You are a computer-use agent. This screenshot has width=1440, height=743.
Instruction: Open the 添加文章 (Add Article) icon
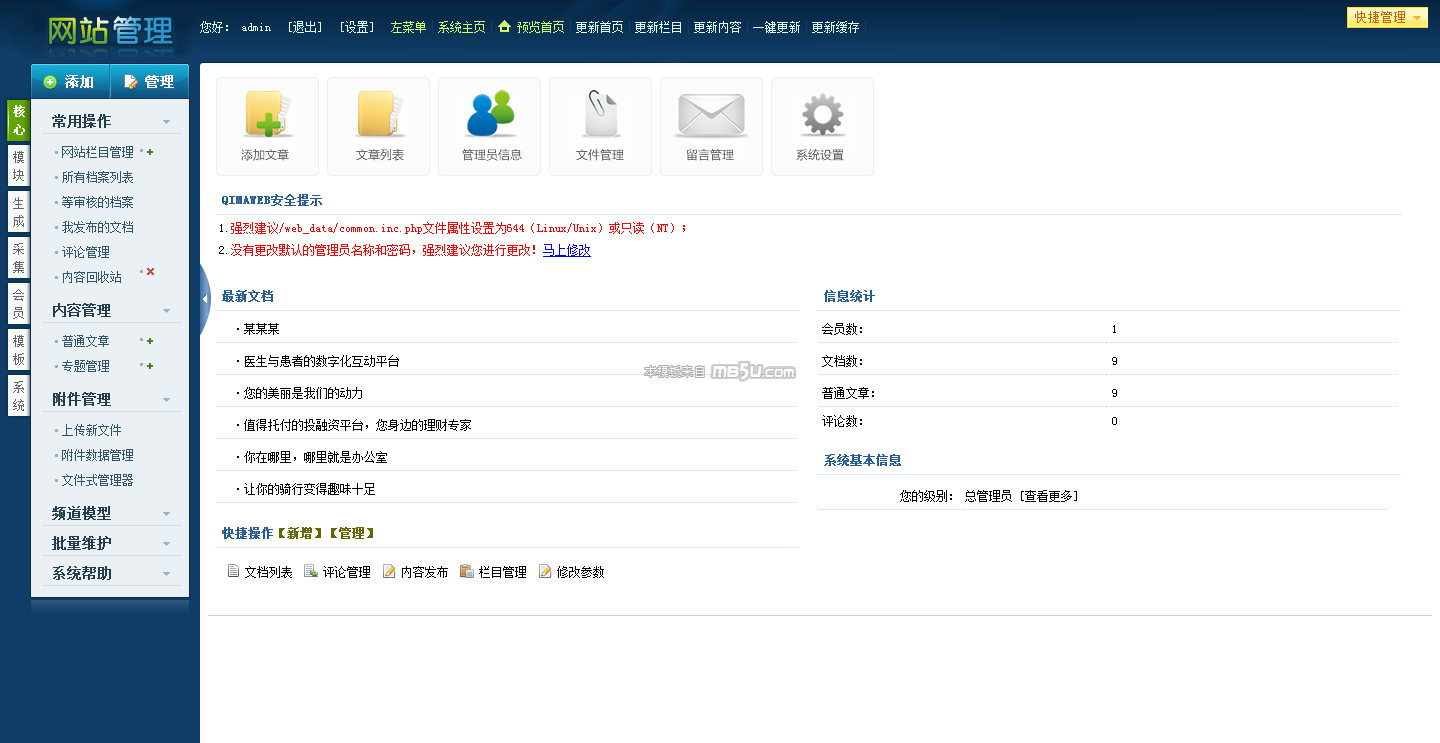pos(267,126)
